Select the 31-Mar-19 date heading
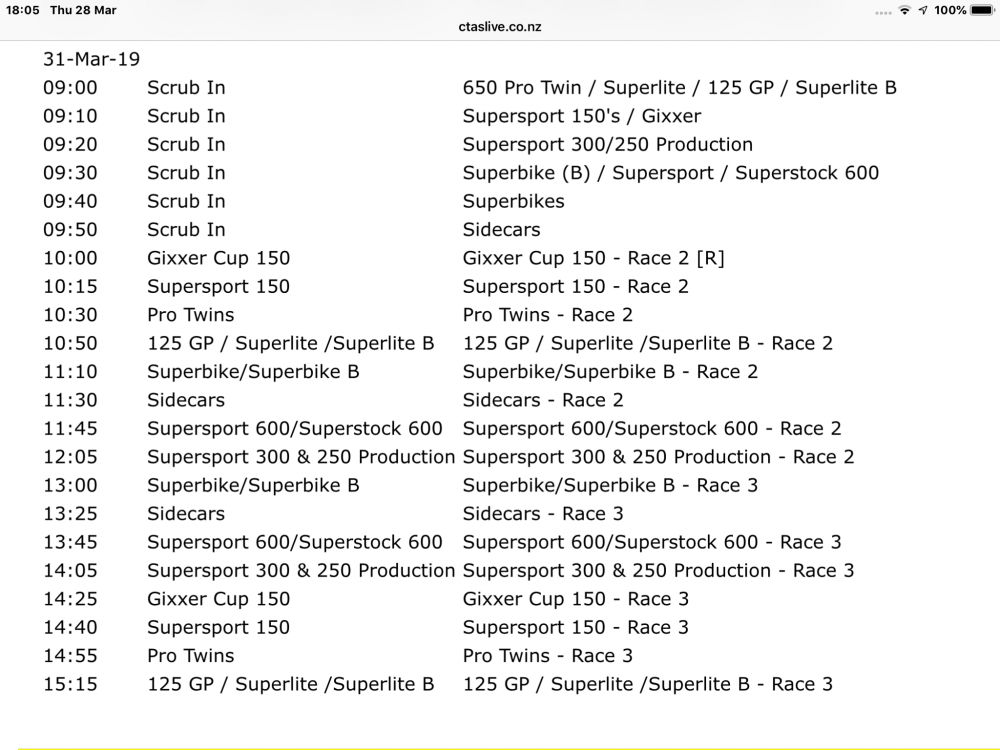This screenshot has width=1000, height=750. coord(91,59)
